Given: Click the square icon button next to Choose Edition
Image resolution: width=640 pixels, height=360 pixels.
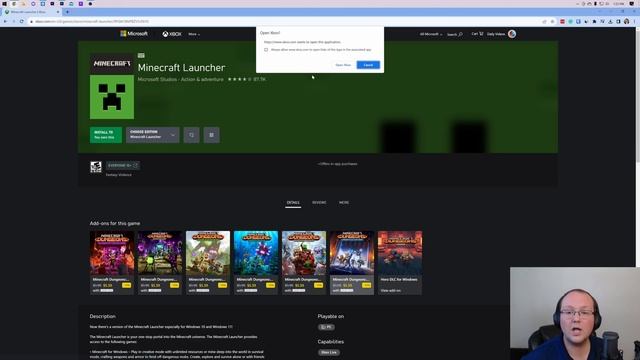Looking at the screenshot, I should [x=191, y=135].
